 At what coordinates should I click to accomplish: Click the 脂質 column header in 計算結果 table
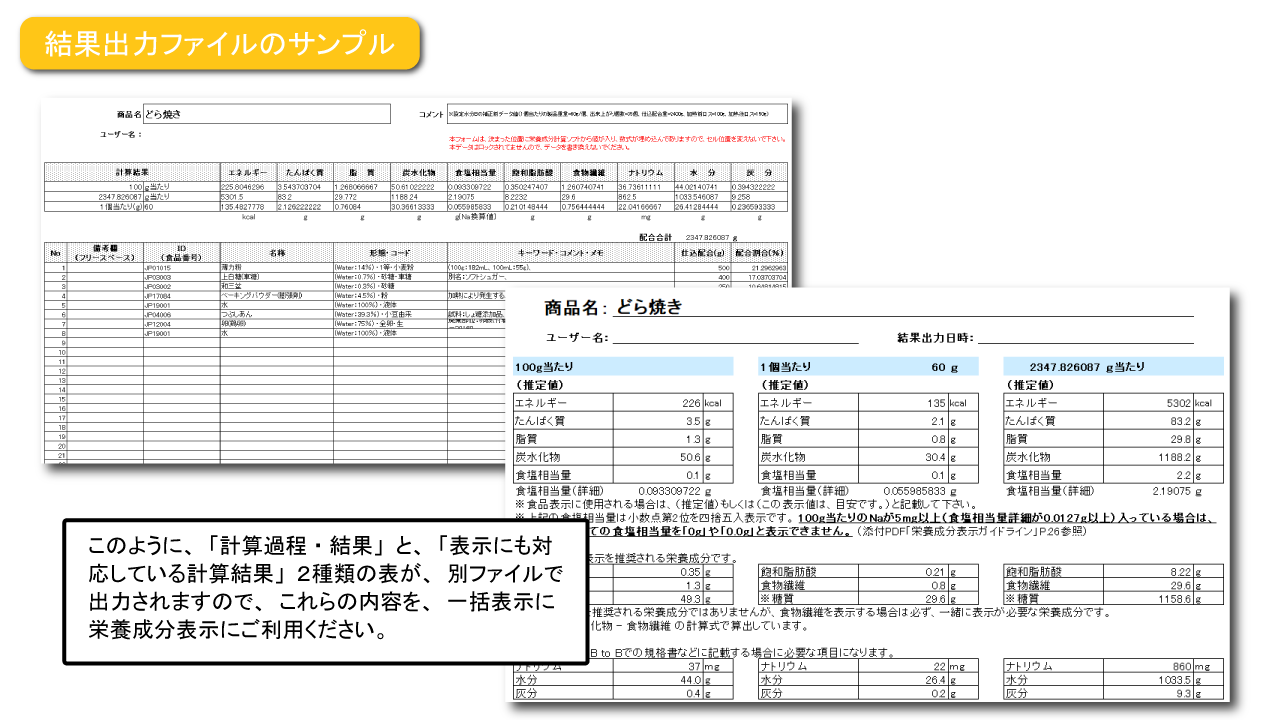coord(361,172)
